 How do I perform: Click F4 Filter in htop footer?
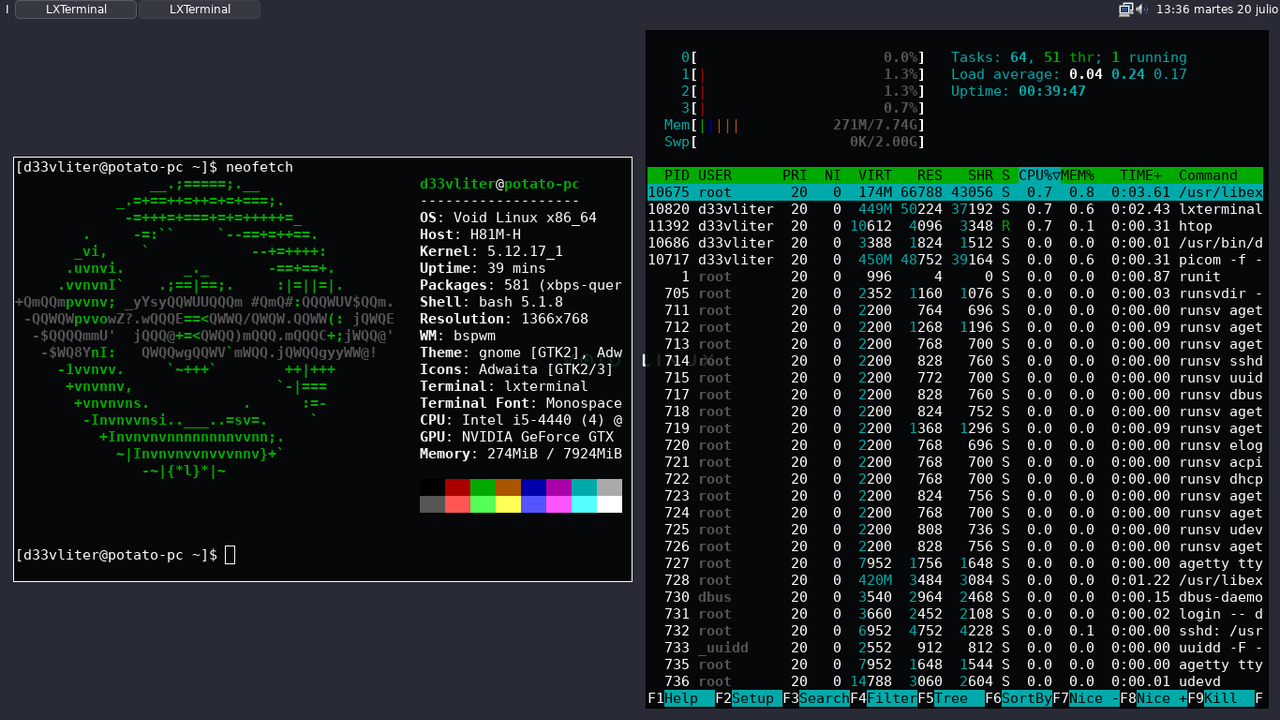click(883, 698)
